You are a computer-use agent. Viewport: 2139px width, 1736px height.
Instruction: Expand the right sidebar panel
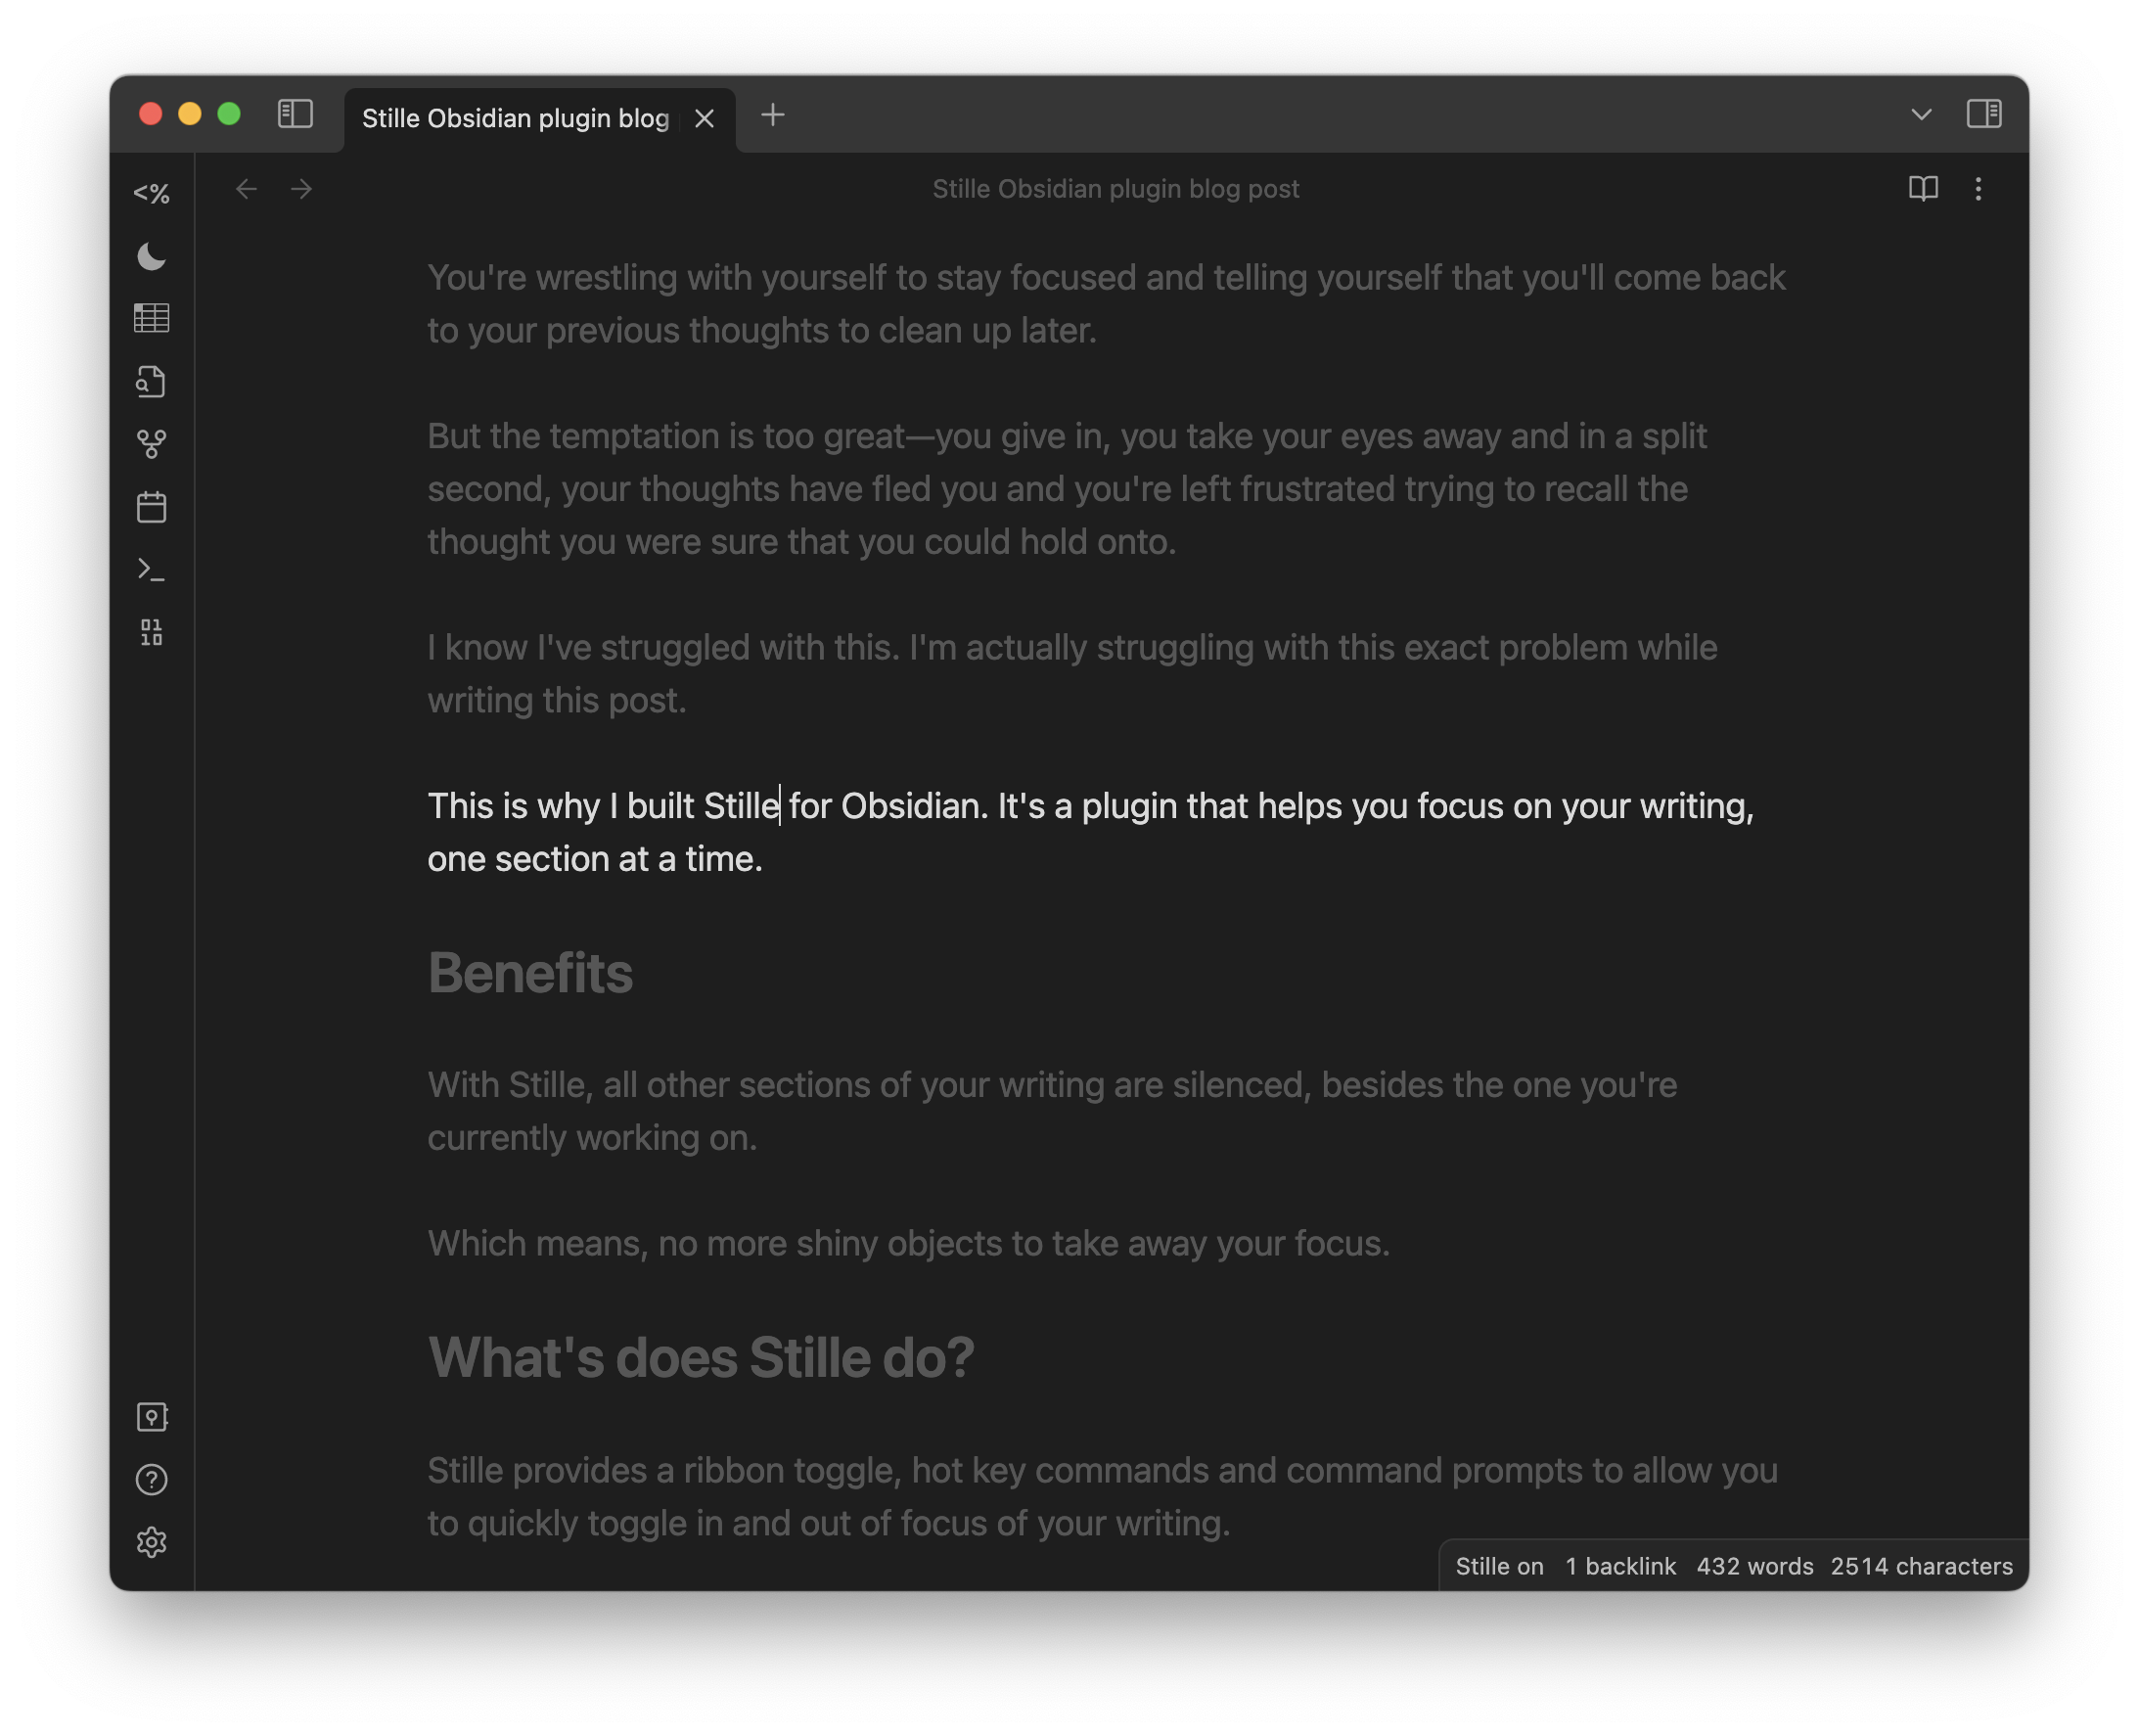click(x=1985, y=114)
